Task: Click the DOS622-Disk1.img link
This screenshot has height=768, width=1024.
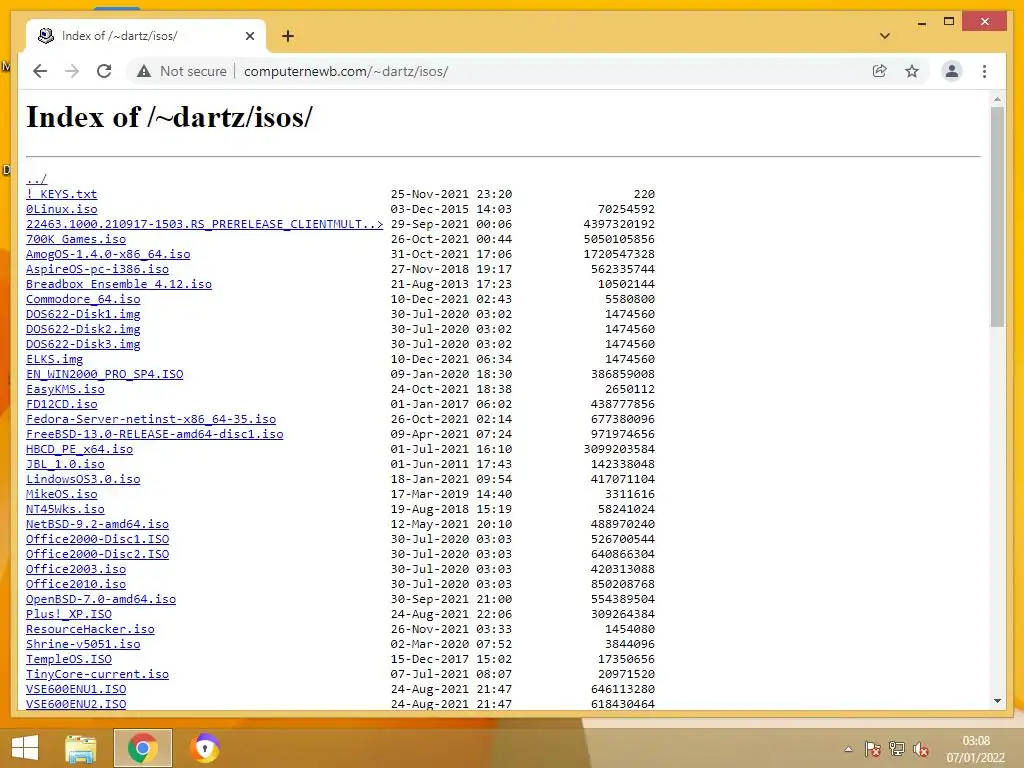Action: click(x=83, y=314)
